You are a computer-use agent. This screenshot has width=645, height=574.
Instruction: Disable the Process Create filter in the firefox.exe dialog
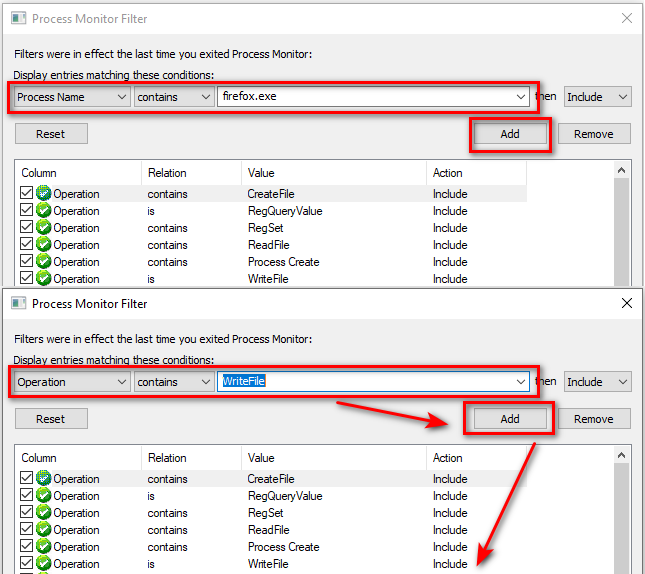tap(26, 262)
